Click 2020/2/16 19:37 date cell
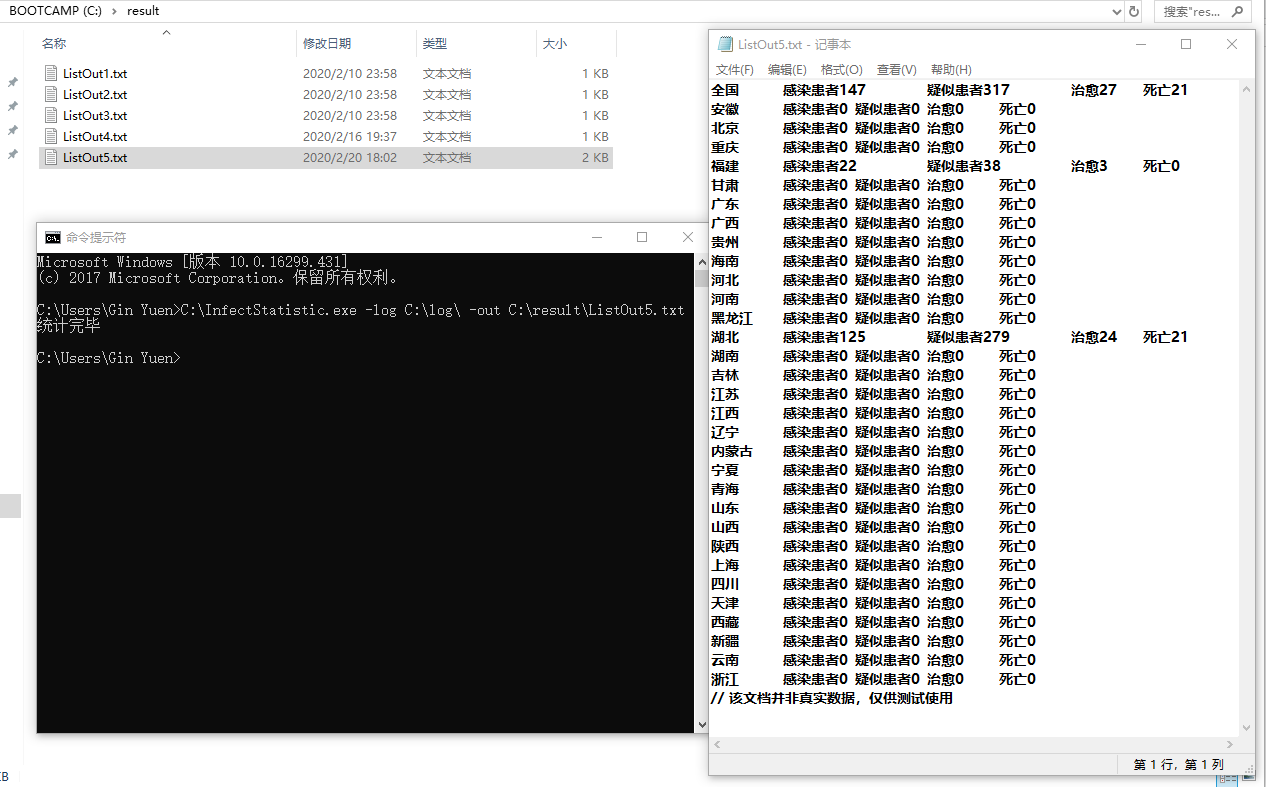Screen dimensions: 1266x787 pos(350,136)
